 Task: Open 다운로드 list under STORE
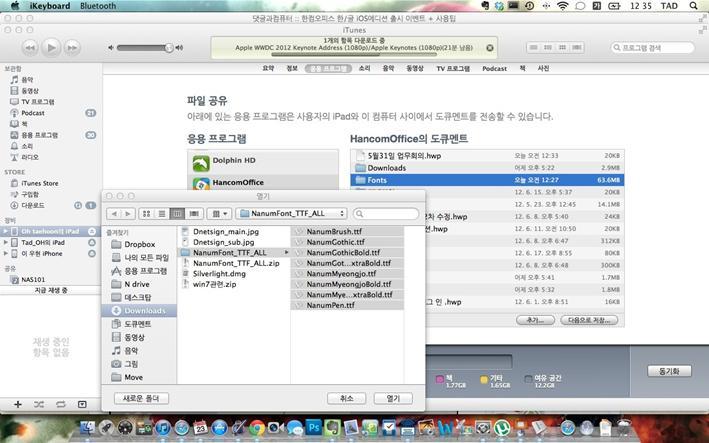point(33,205)
